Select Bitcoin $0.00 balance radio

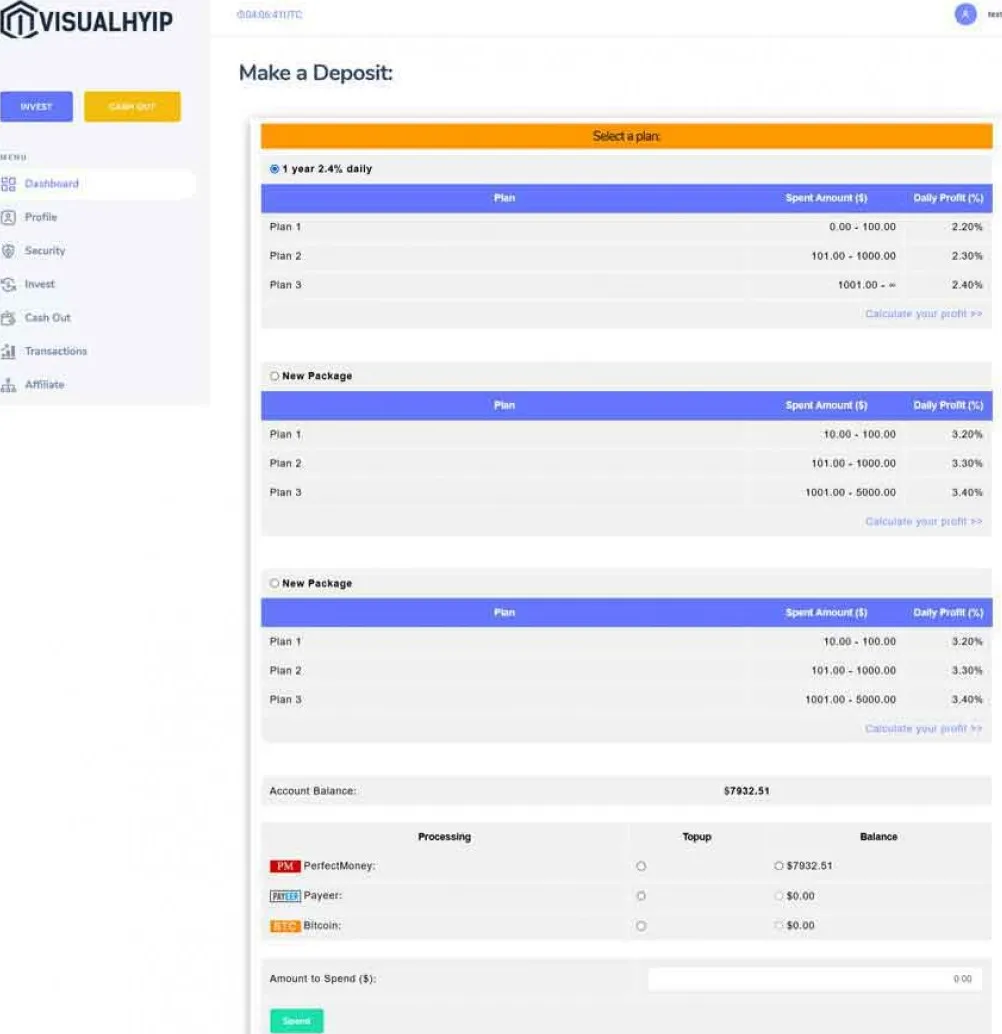tap(778, 925)
